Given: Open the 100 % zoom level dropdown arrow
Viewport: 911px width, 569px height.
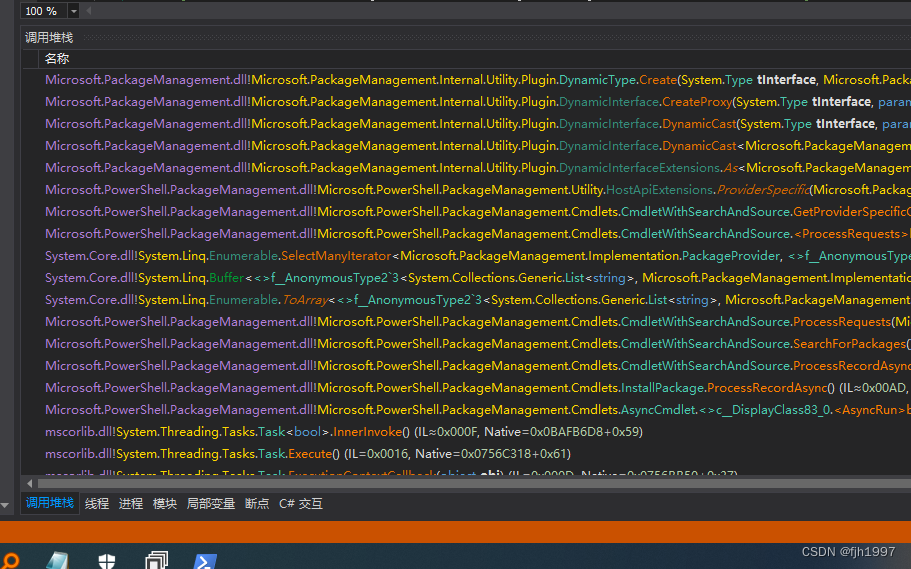Looking at the screenshot, I should 74,11.
